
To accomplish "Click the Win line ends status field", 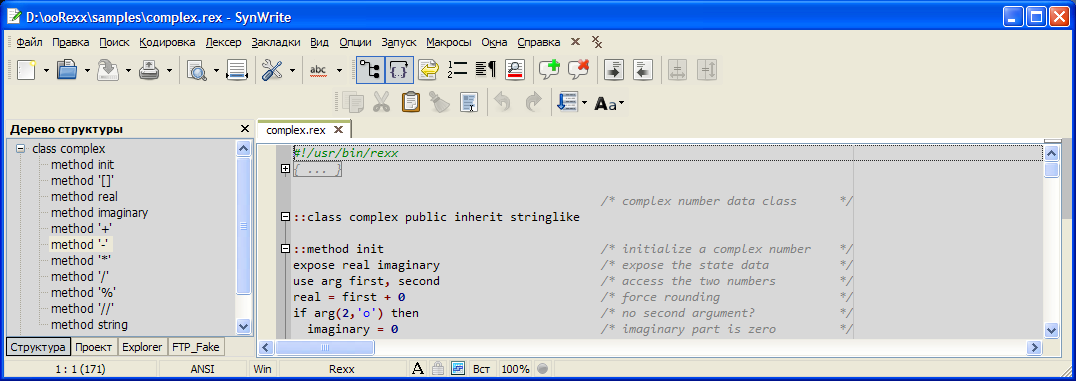I will [262, 369].
